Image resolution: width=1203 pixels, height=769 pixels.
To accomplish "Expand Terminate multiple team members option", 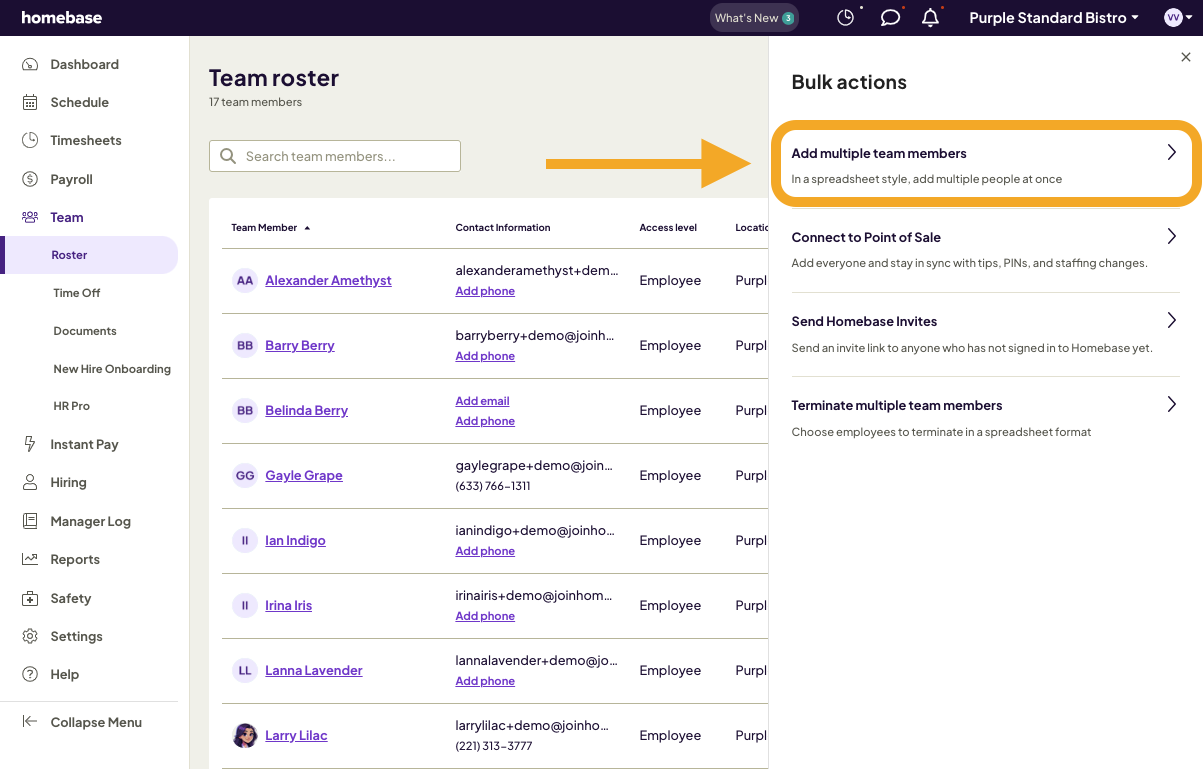I will pyautogui.click(x=1171, y=404).
